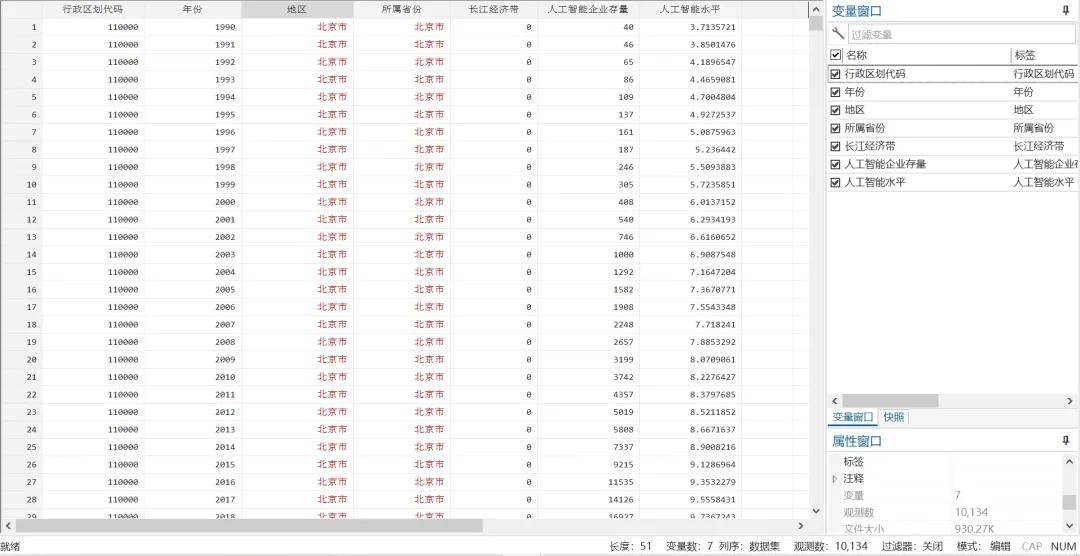Image resolution: width=1080 pixels, height=556 pixels.
Task: Click 地区 cell 北京市 in row 10
Action: 297,185
